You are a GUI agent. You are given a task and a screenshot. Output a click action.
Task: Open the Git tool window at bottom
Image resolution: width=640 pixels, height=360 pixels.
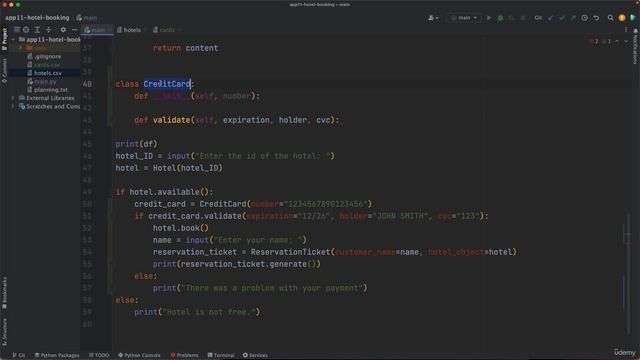pyautogui.click(x=19, y=355)
